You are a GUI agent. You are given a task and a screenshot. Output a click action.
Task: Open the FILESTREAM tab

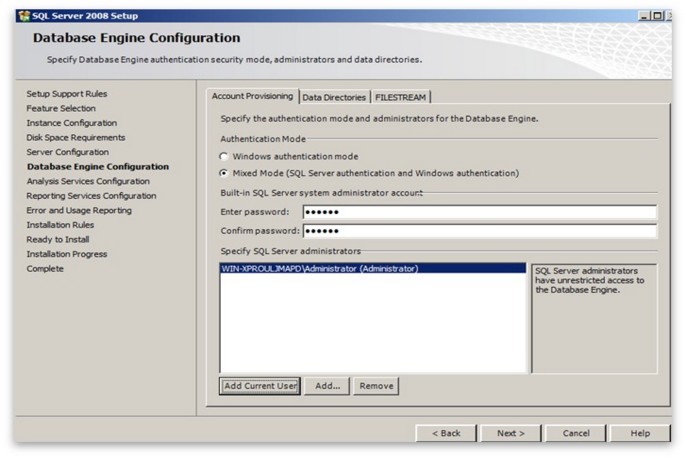400,97
